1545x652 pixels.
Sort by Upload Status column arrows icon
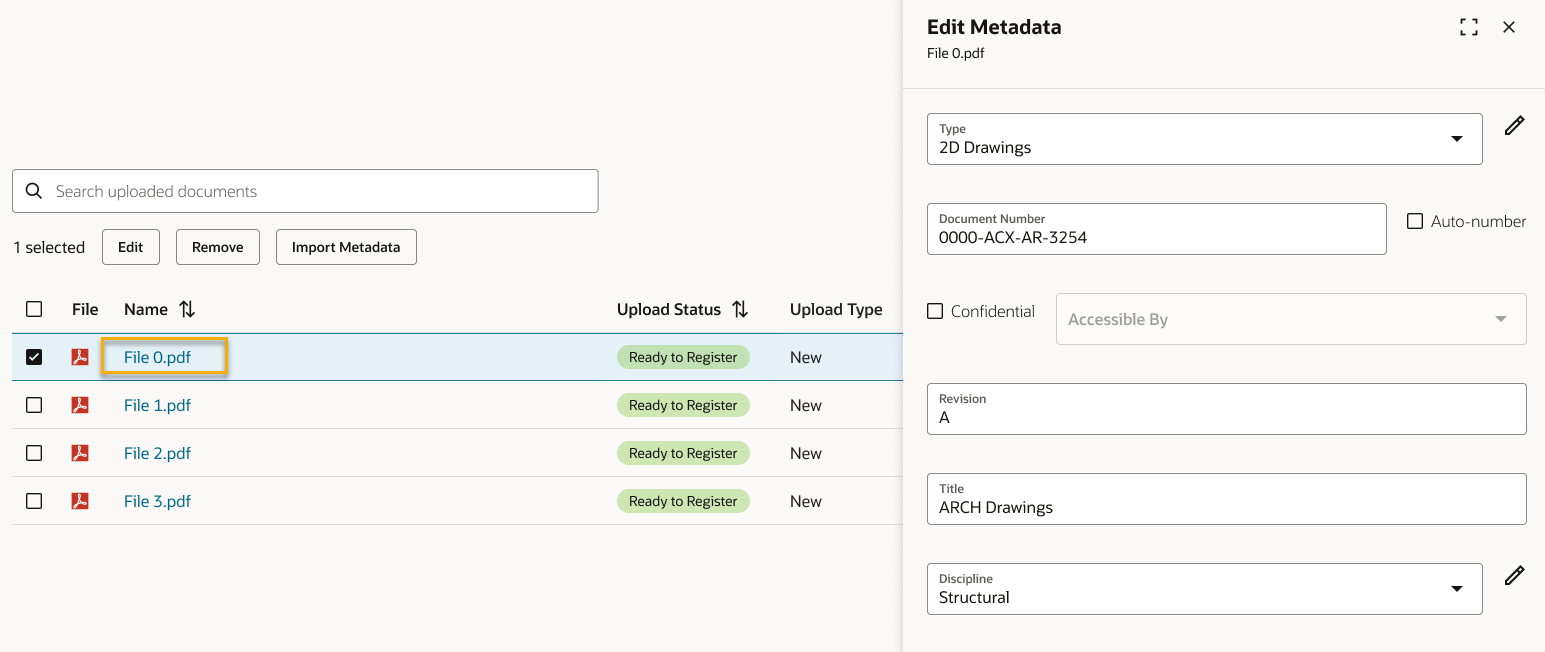pyautogui.click(x=740, y=310)
